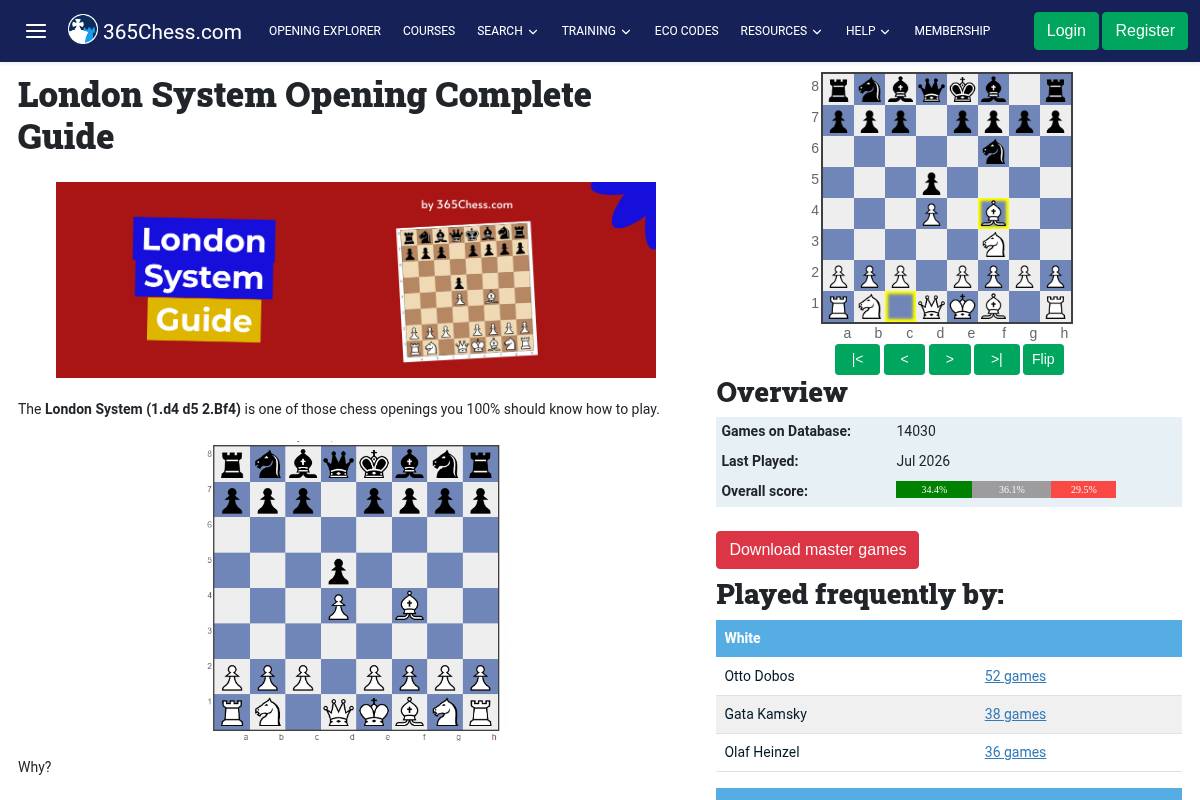Image resolution: width=1200 pixels, height=800 pixels.
Task: Click the white bishop on f4 in the article diagram
Action: [x=409, y=605]
